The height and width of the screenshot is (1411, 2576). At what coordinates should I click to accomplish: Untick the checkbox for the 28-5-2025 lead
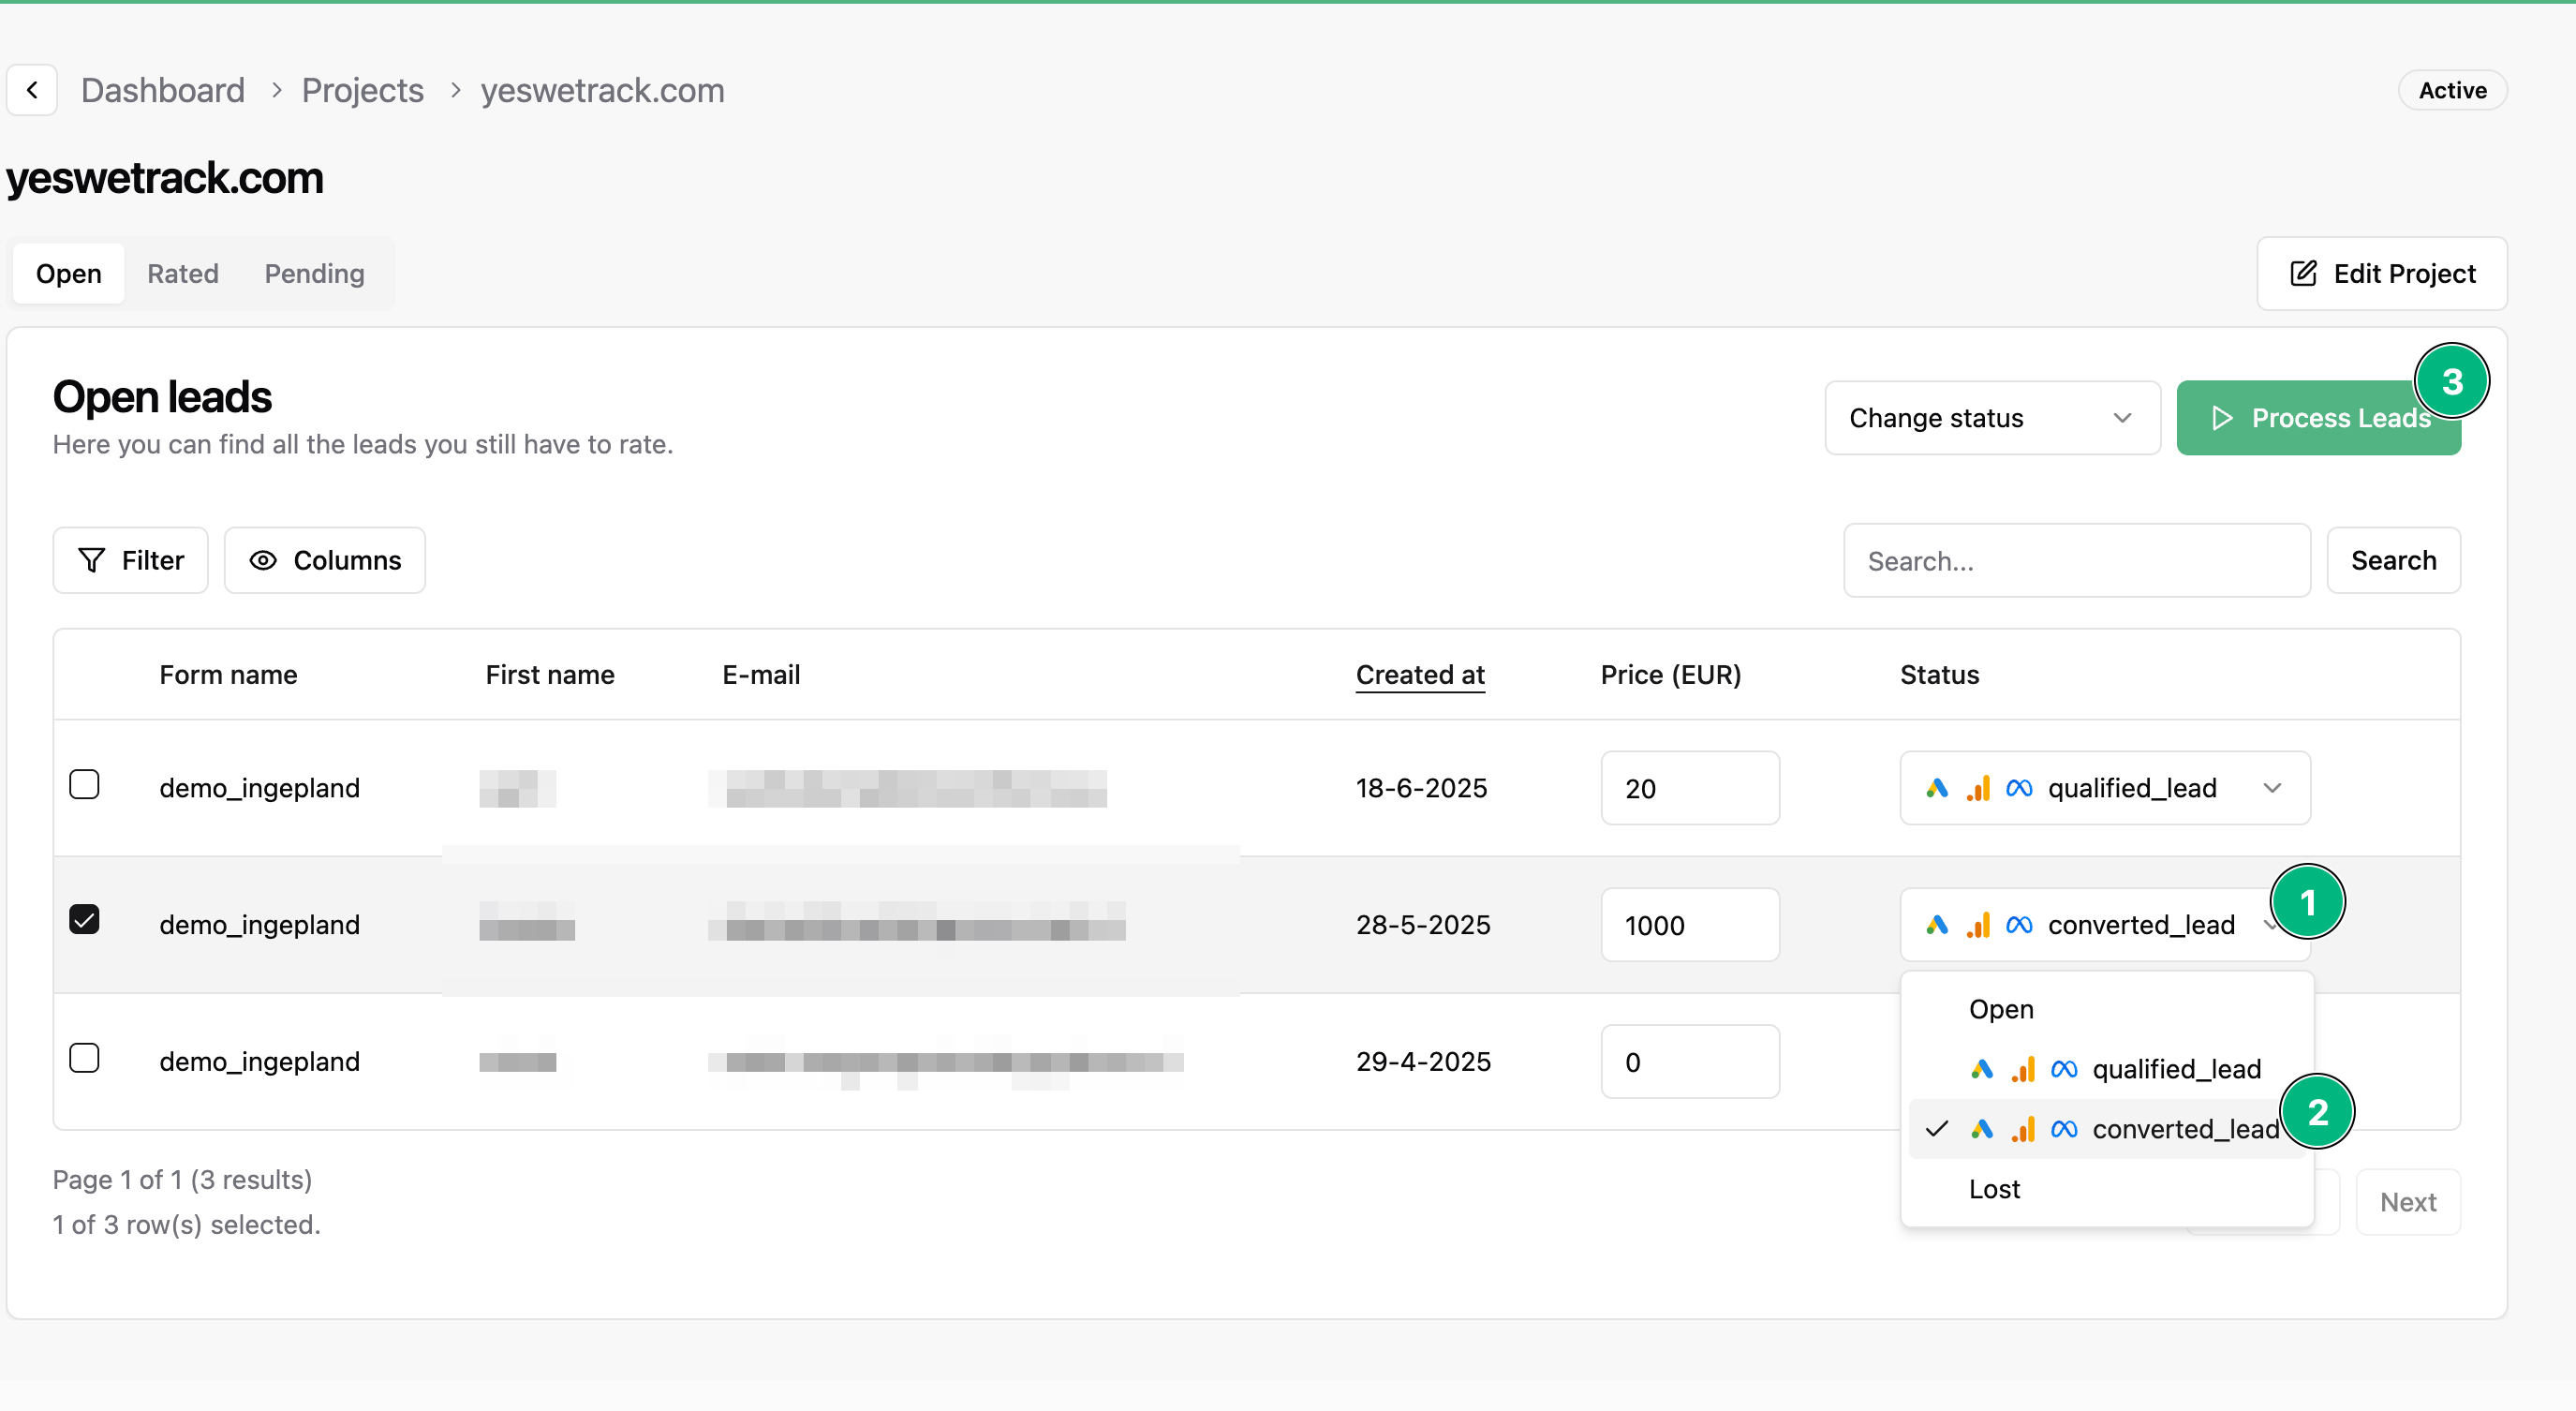[84, 920]
